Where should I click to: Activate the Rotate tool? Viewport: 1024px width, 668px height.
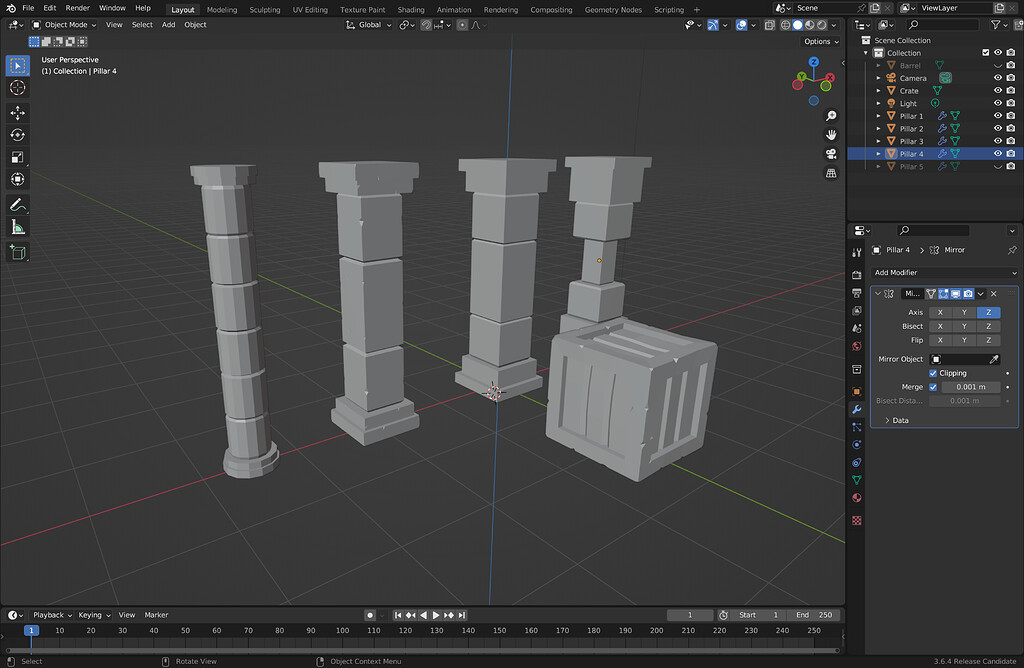pyautogui.click(x=17, y=134)
